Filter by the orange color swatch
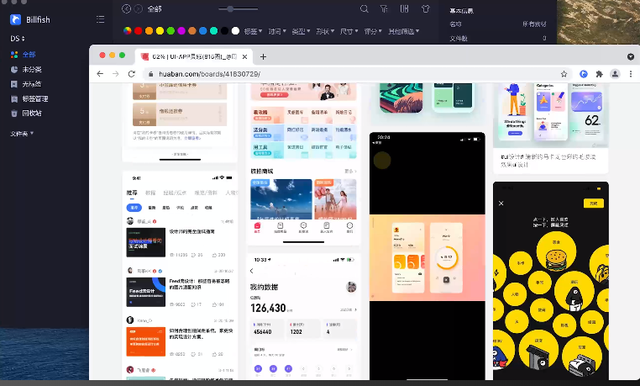Image resolution: width=640 pixels, height=386 pixels. click(x=149, y=31)
